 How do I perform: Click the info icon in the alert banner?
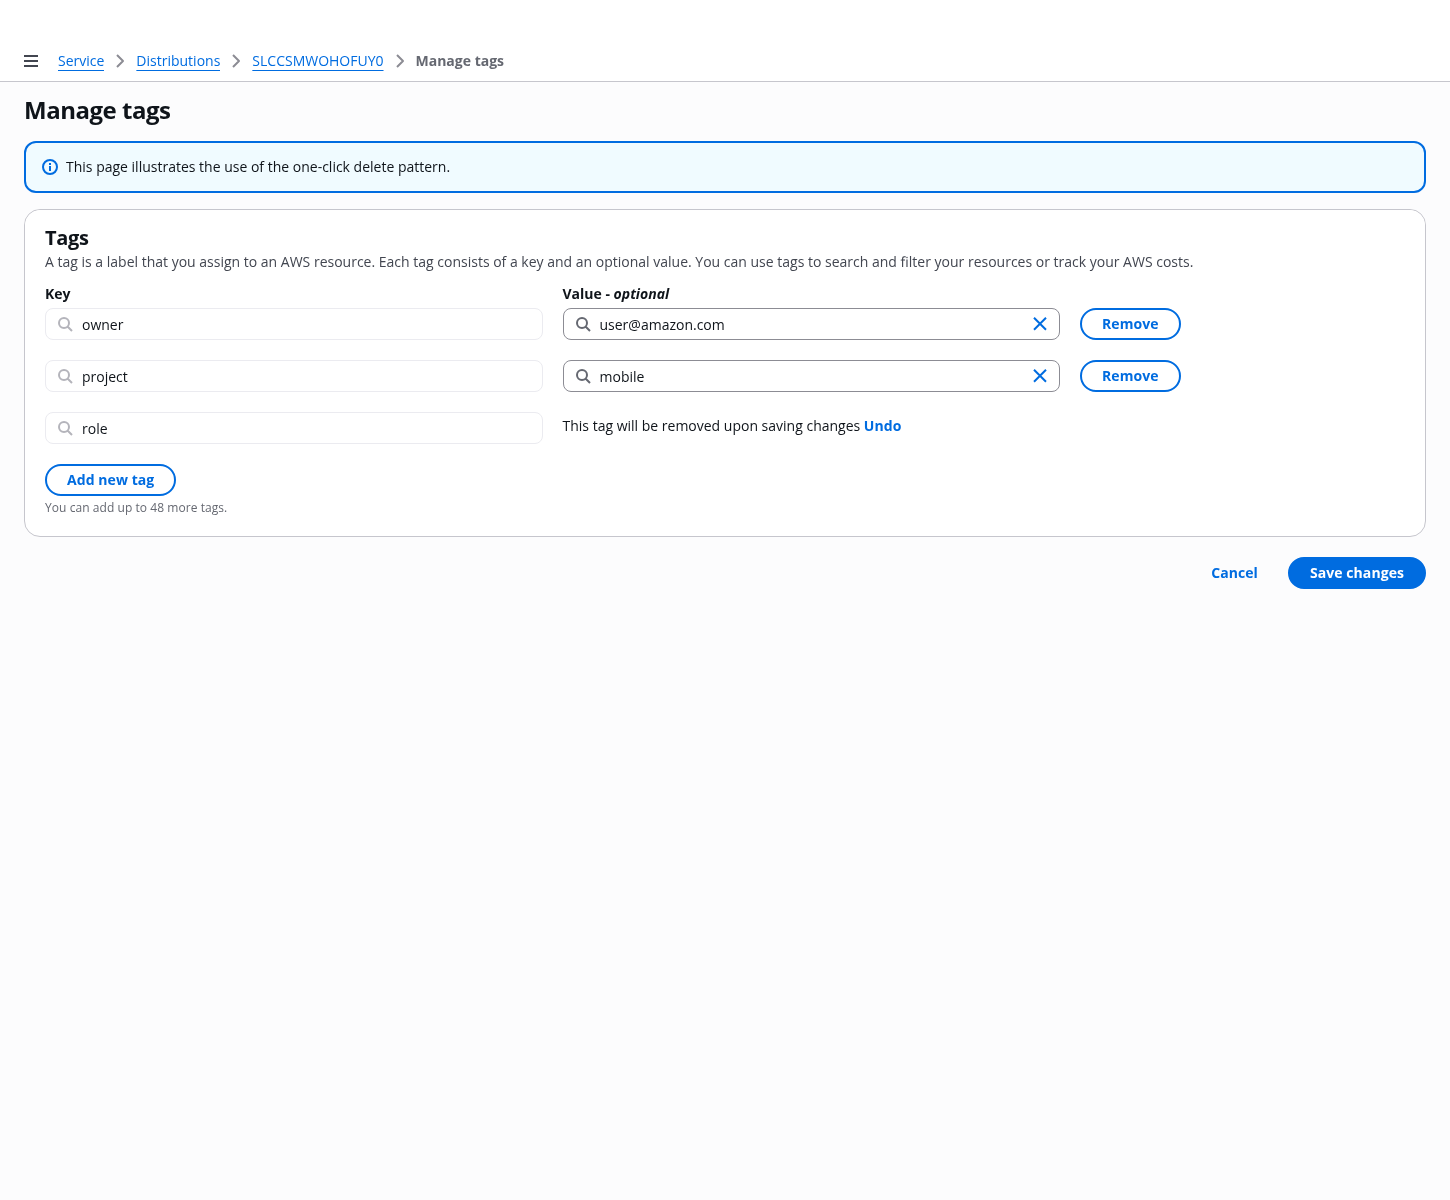click(50, 167)
